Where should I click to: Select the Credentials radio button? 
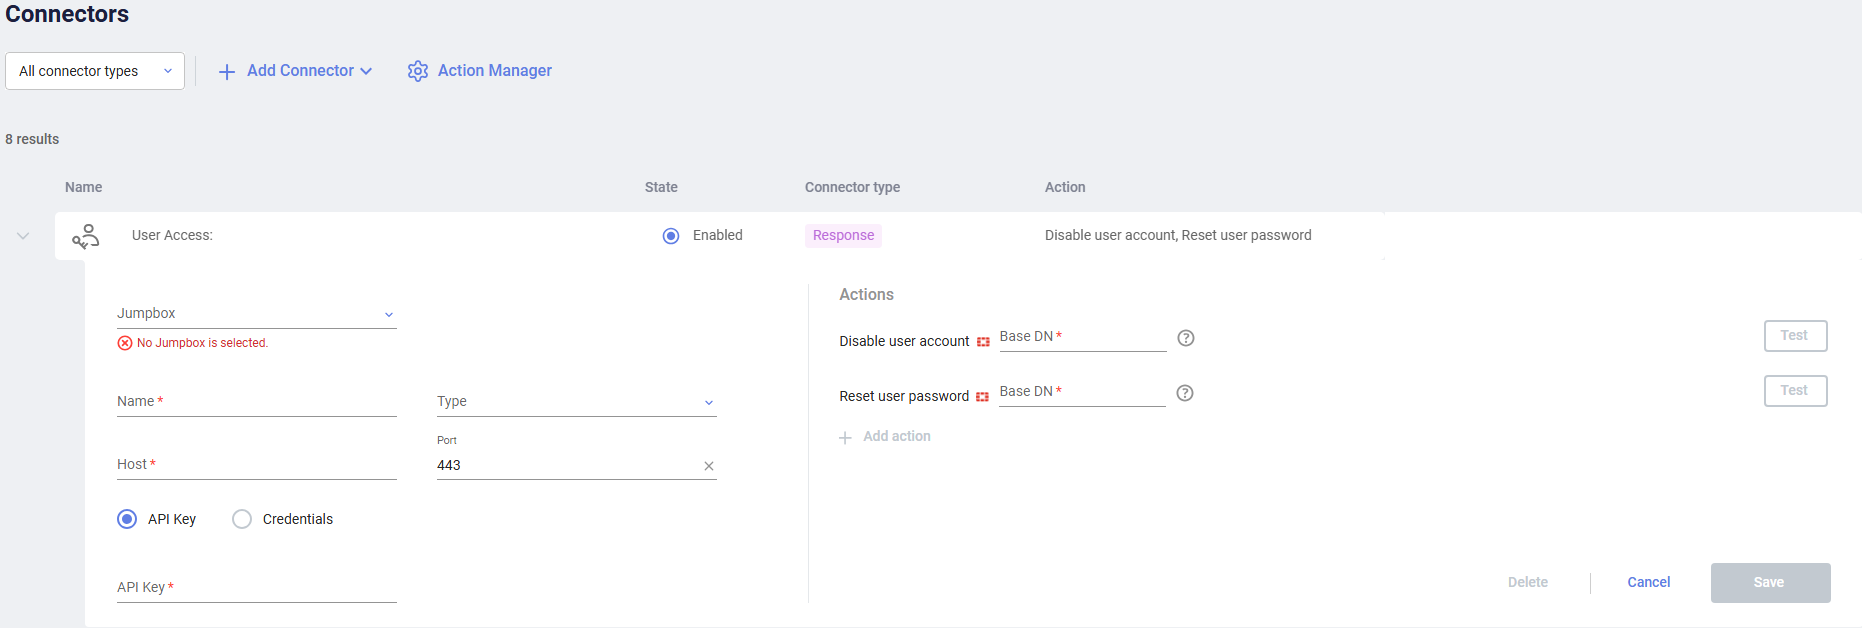click(242, 519)
